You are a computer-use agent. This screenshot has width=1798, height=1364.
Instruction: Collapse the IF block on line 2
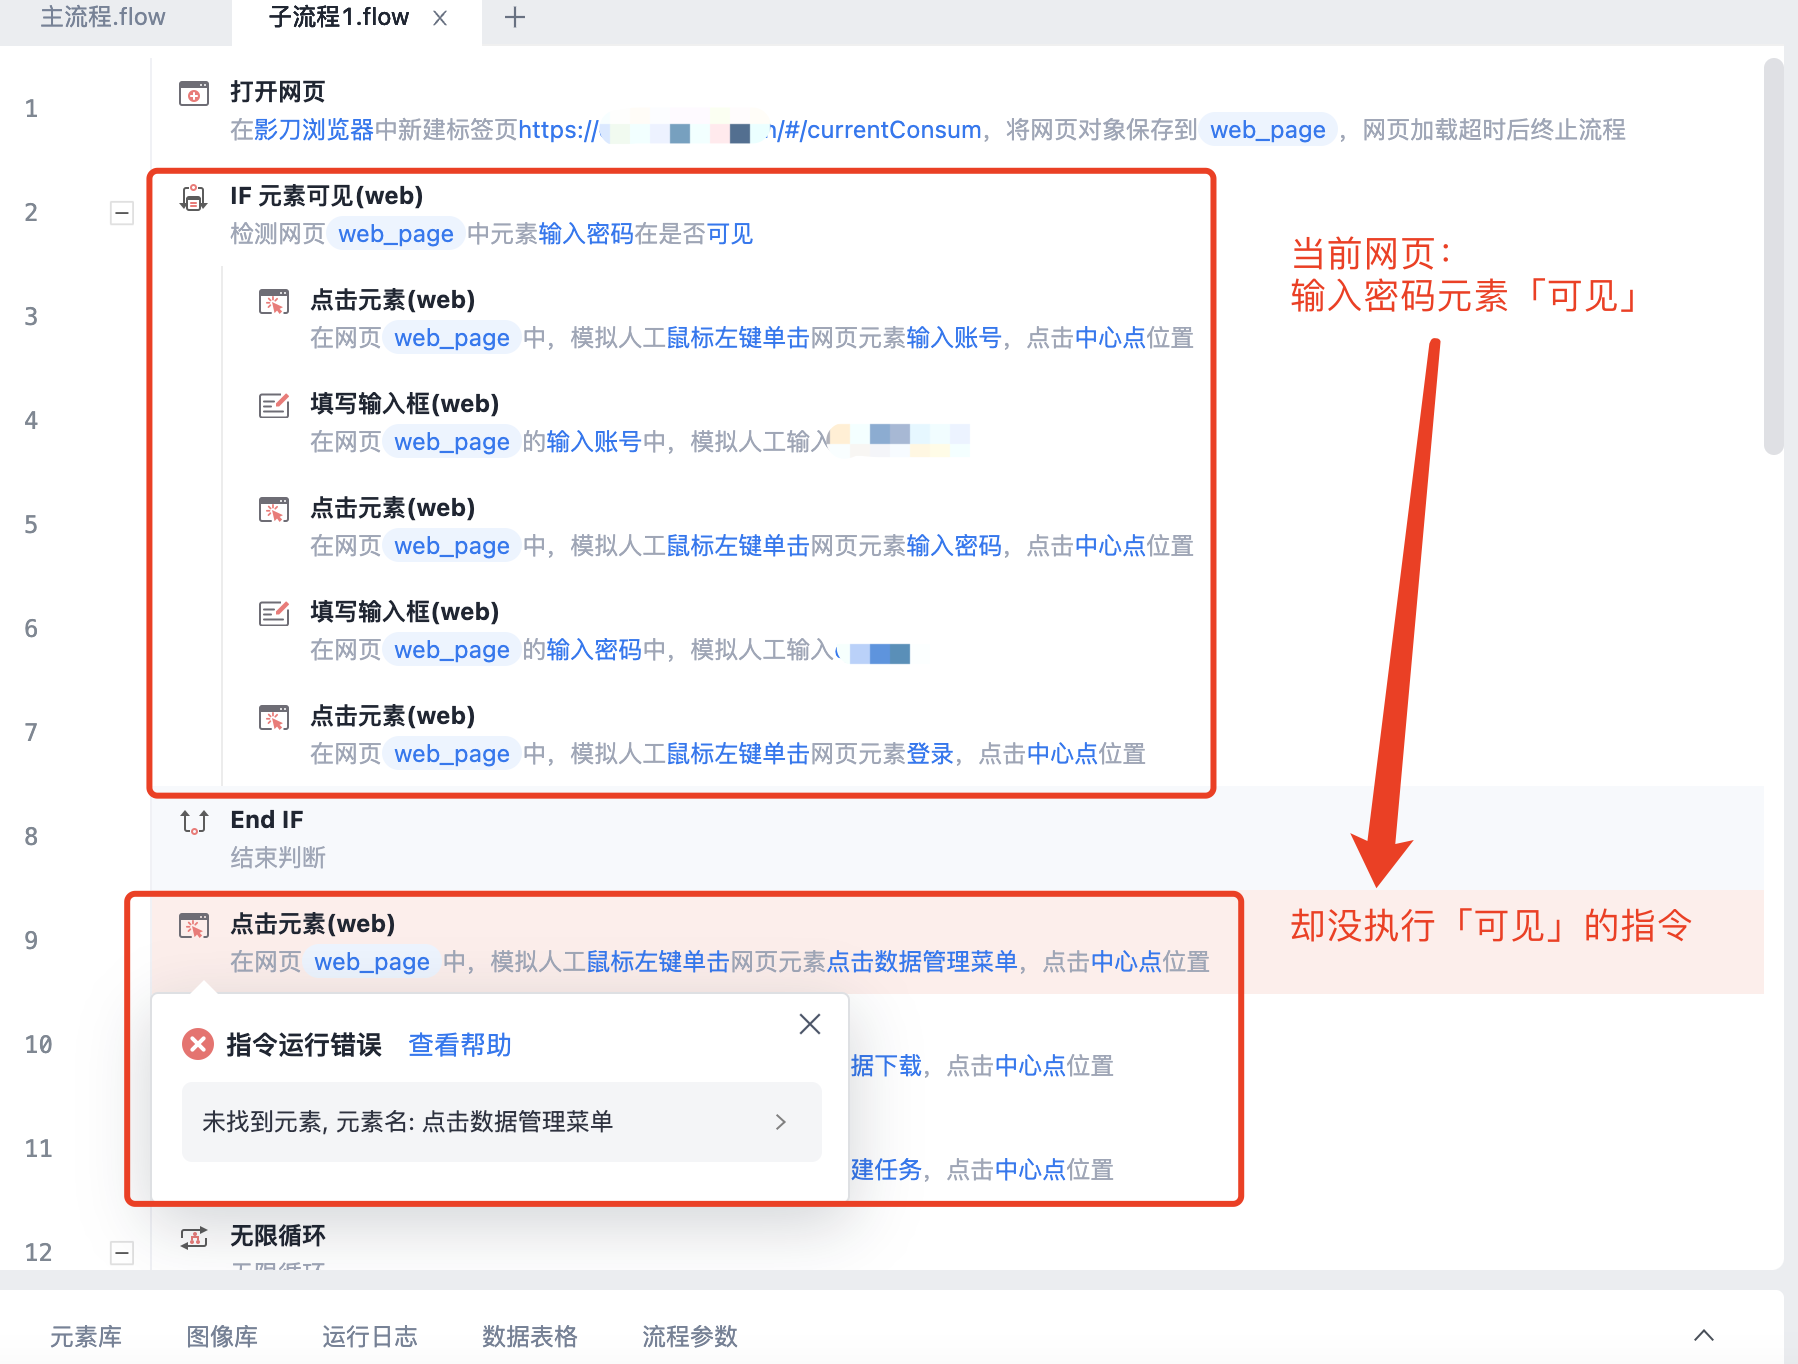[x=122, y=212]
